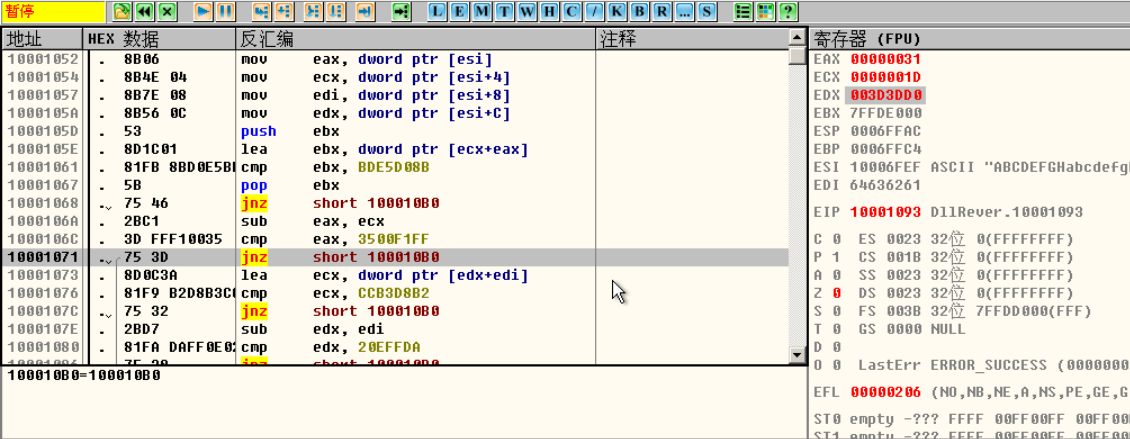Open the Log window with L button
The height and width of the screenshot is (439, 1130).
click(438, 11)
